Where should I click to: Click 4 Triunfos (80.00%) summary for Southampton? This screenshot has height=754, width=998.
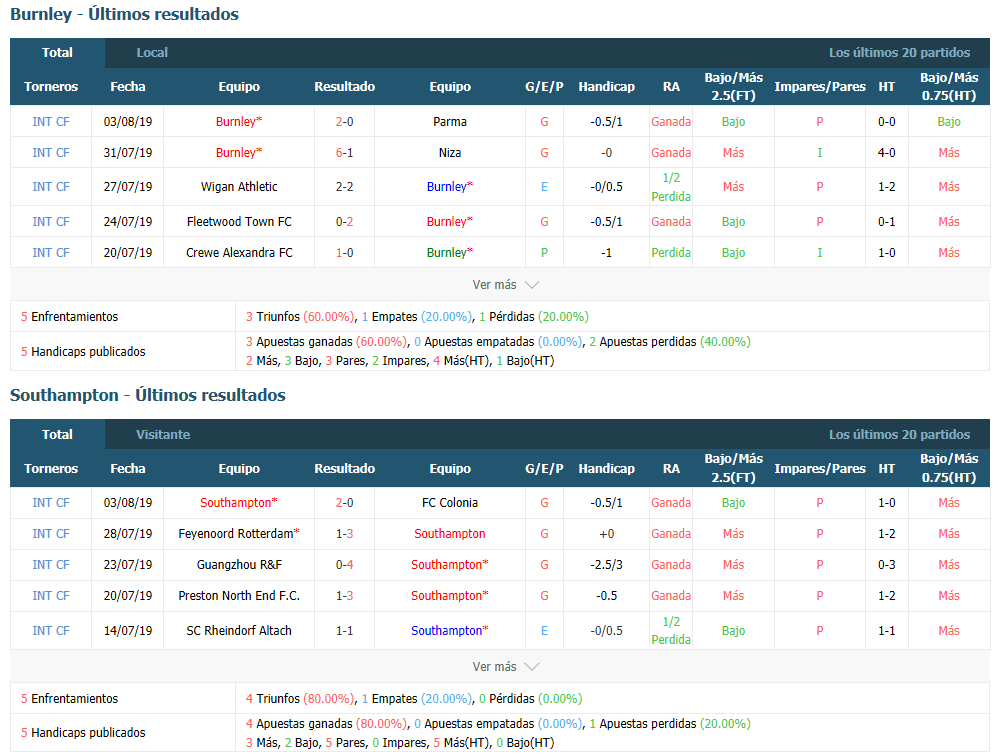(x=300, y=698)
